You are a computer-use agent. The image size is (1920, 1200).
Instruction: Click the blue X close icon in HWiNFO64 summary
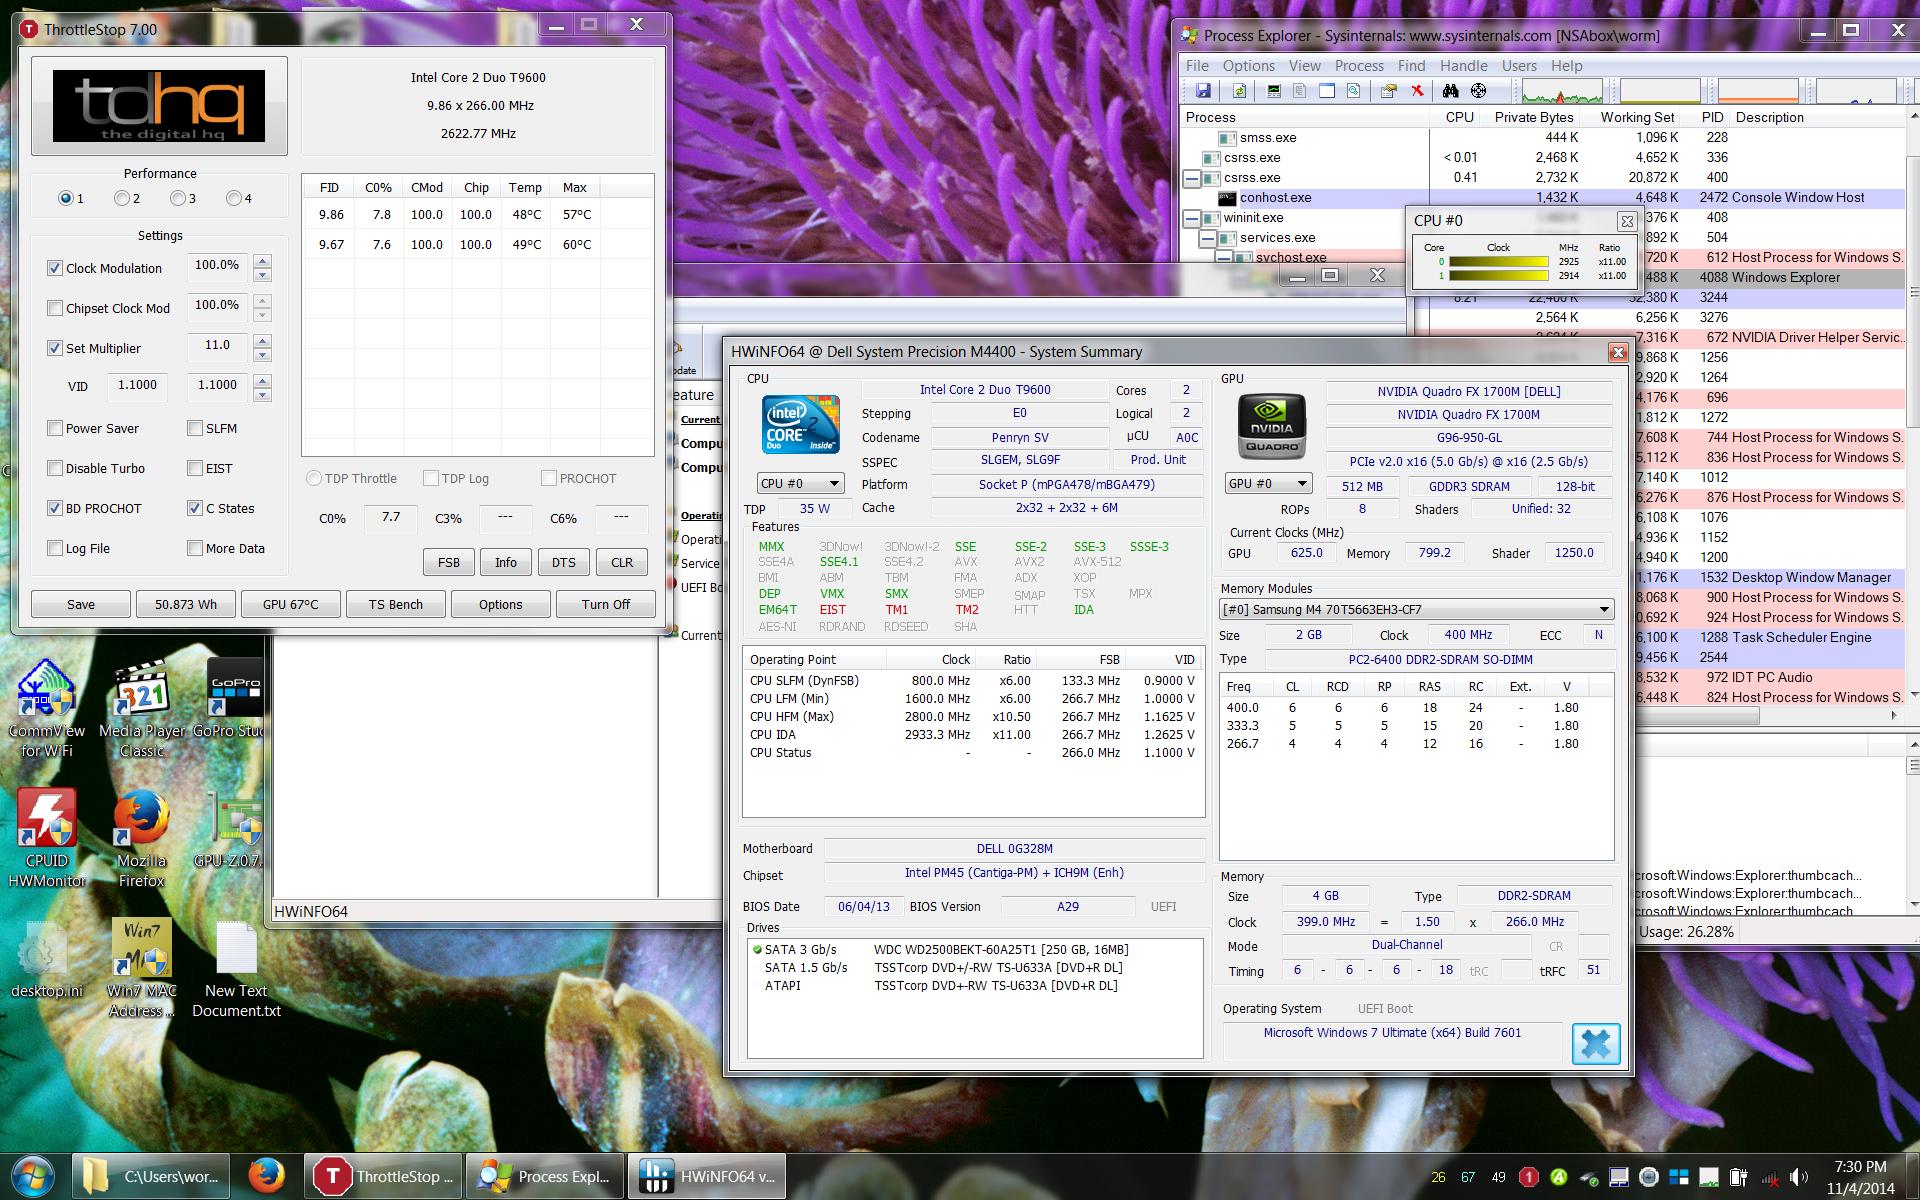(x=1596, y=1044)
